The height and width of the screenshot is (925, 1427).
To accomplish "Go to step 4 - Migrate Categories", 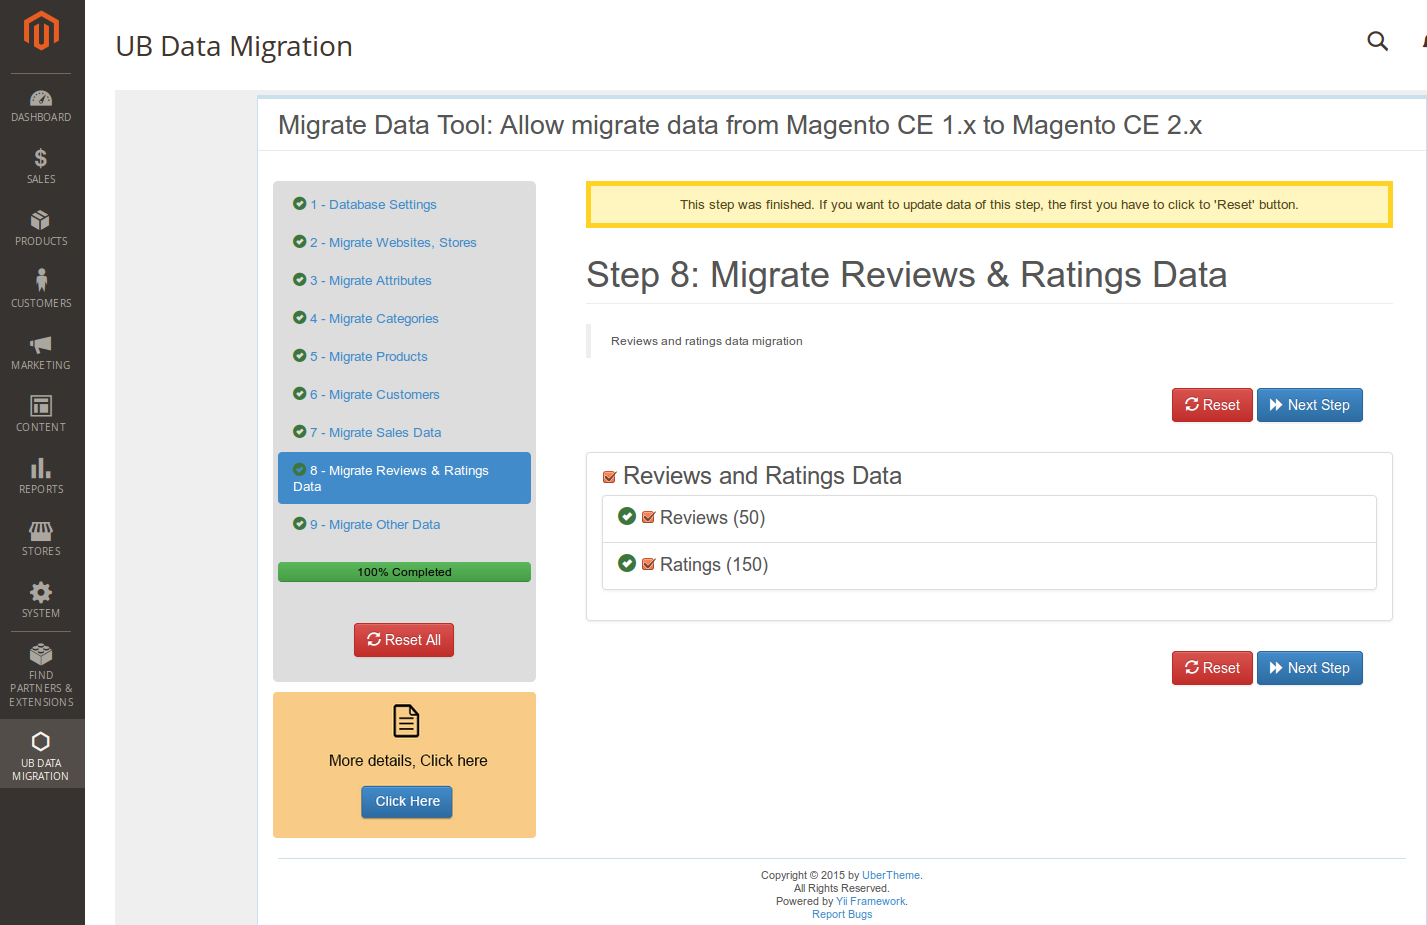I will (x=374, y=318).
